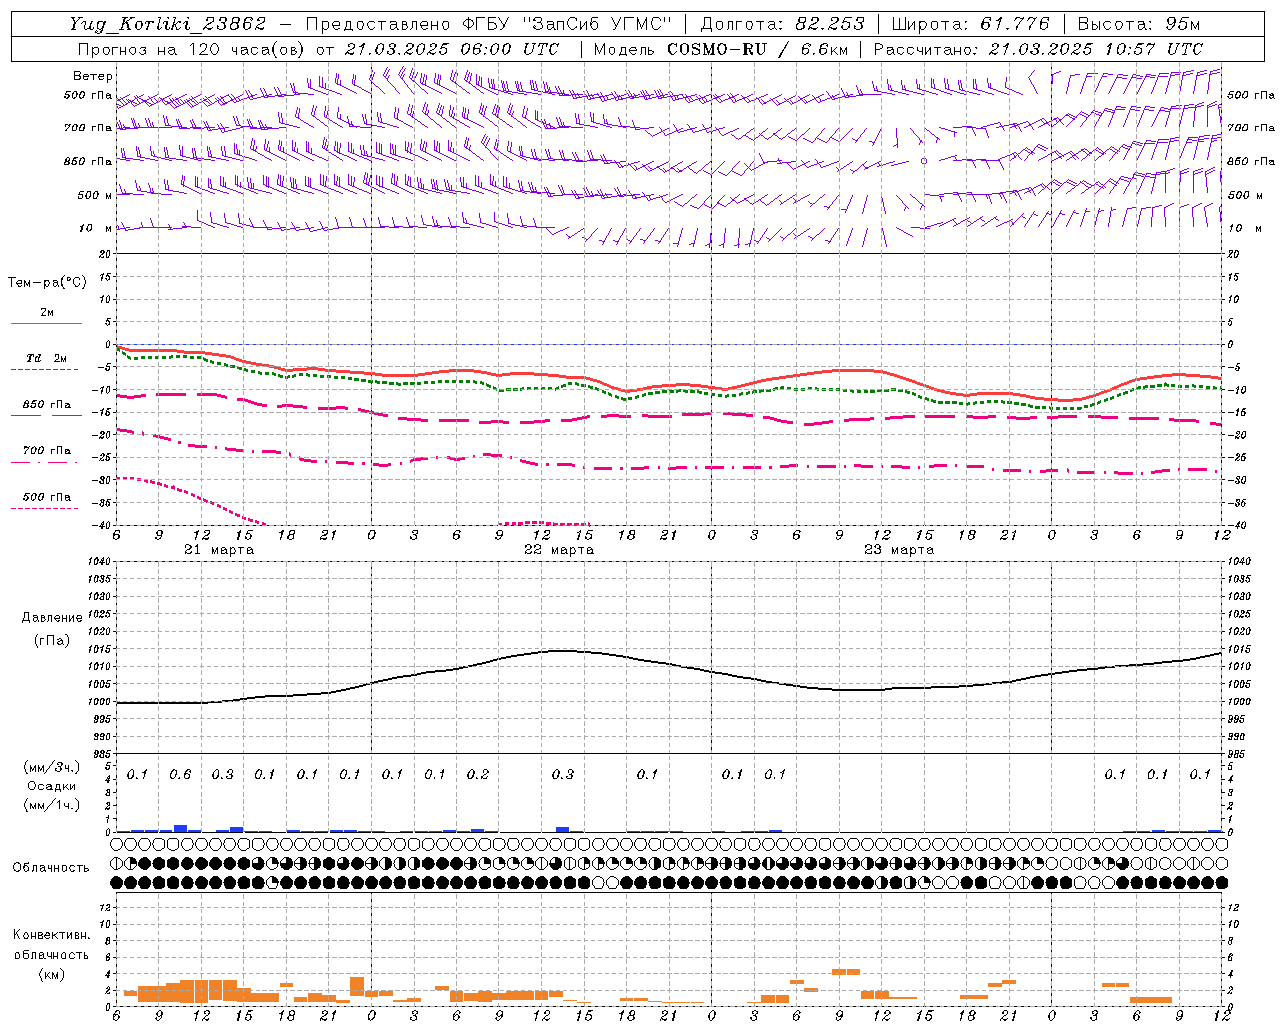Click the station name Yug_Korliki_23862
The height and width of the screenshot is (1024, 1280).
point(168,24)
